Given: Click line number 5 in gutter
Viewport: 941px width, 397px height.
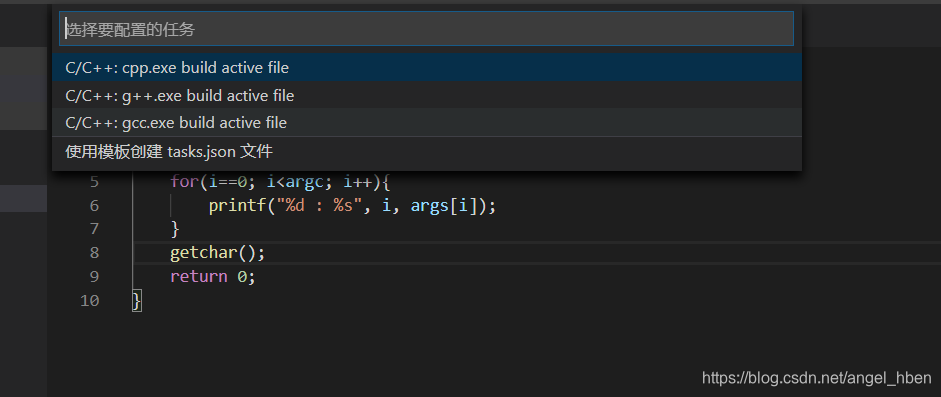Looking at the screenshot, I should (x=94, y=182).
